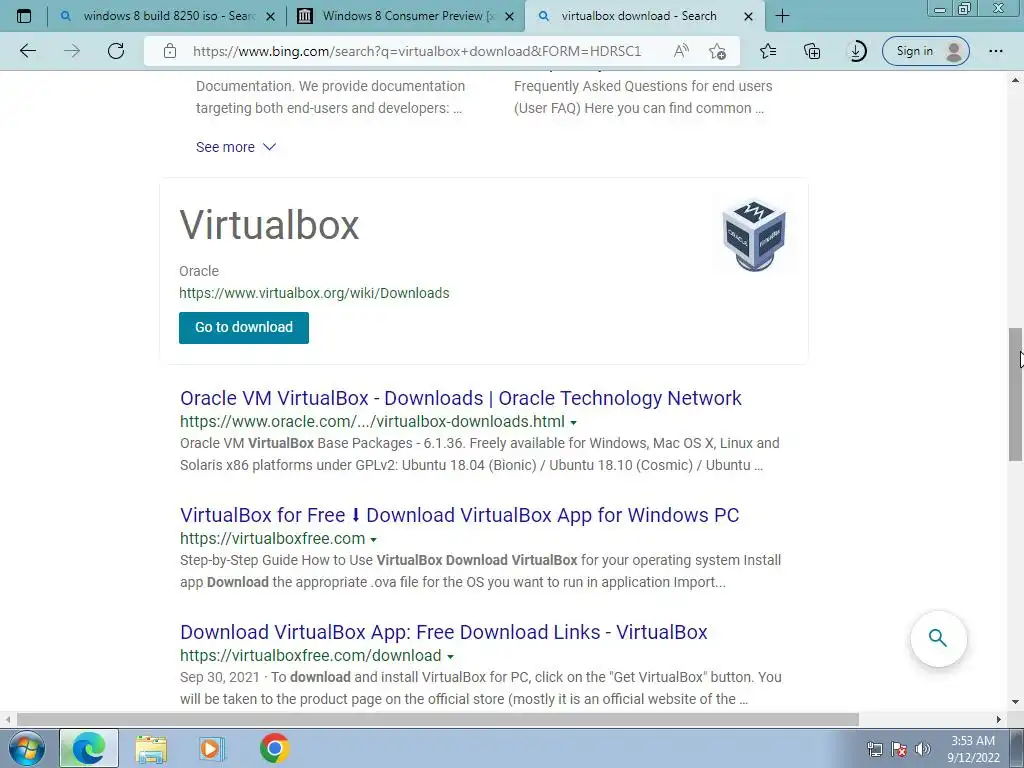Screen dimensions: 1024x768
Task: Click the horizontal scrollbar right arrow
Action: [x=999, y=719]
